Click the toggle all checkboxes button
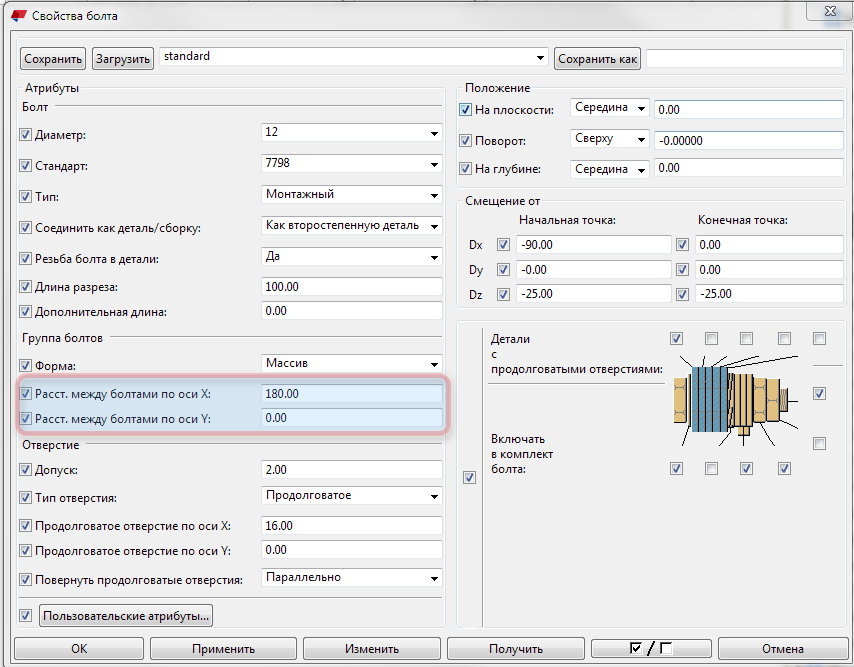The height and width of the screenshot is (667, 854). pos(650,648)
